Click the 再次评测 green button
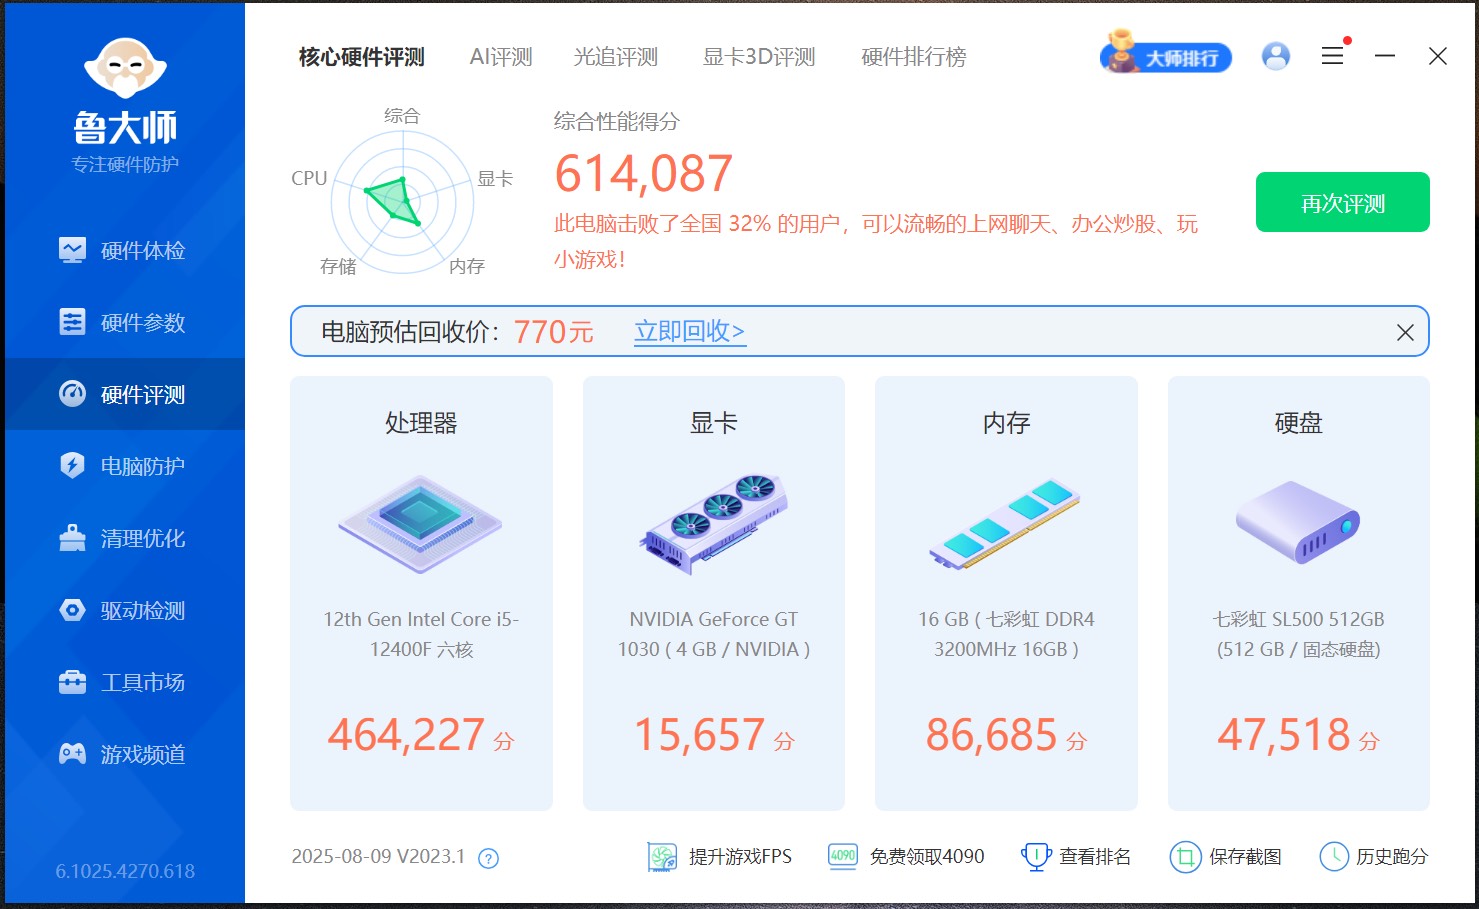1479x909 pixels. (1343, 202)
